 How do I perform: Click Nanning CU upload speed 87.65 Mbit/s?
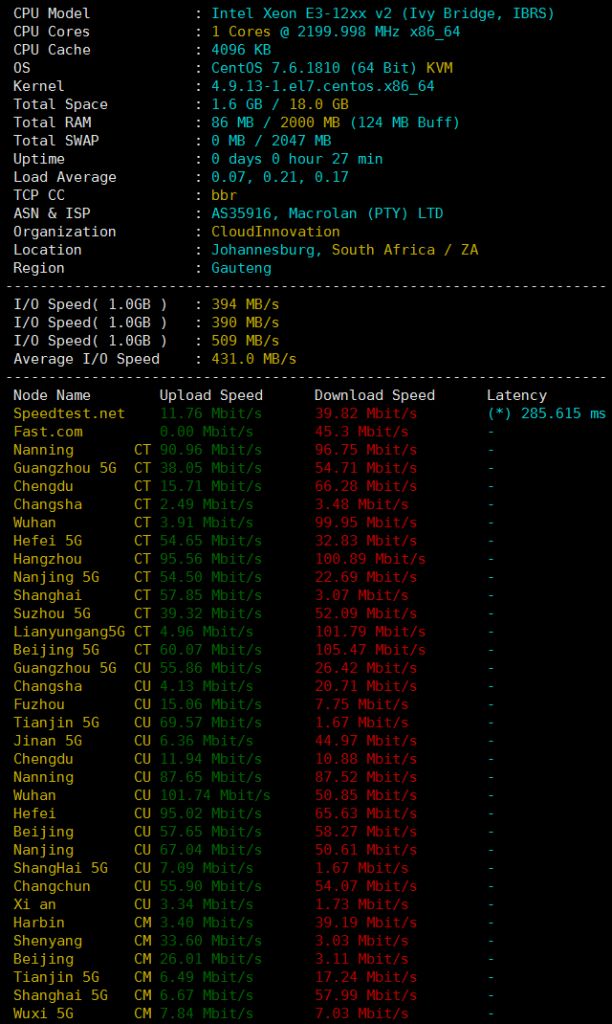coord(211,778)
